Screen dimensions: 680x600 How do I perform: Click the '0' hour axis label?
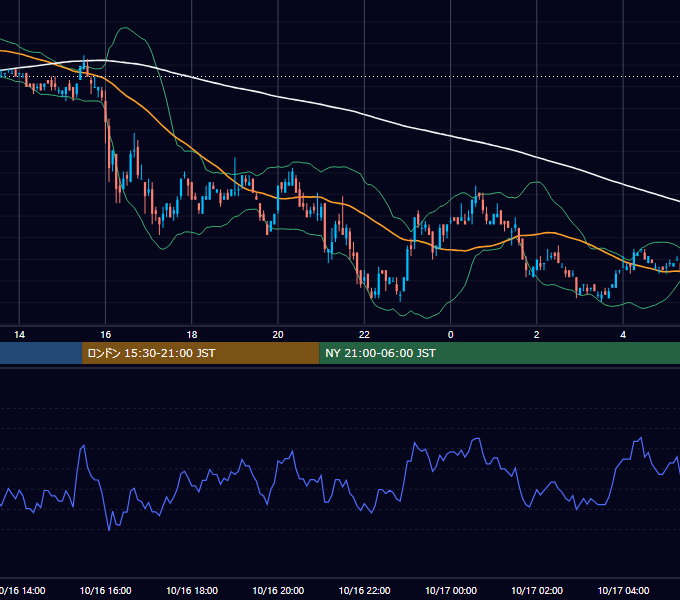coord(451,335)
